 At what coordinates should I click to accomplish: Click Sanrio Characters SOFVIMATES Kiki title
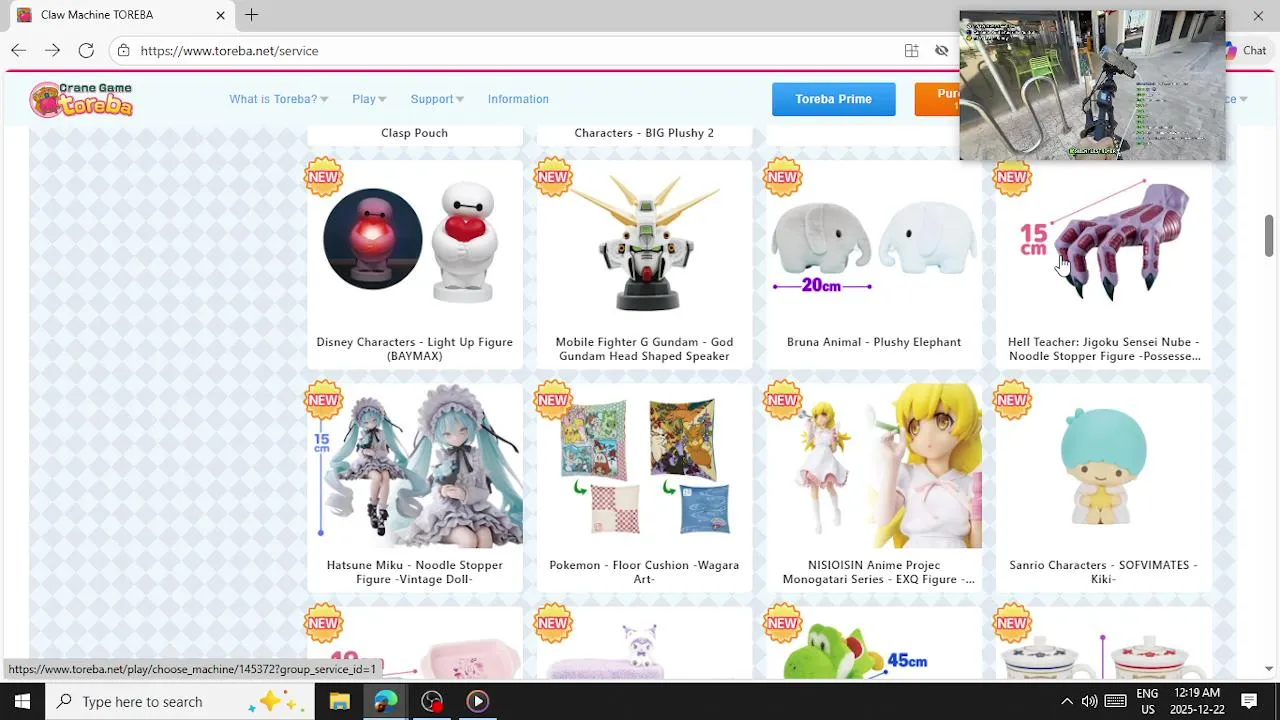pyautogui.click(x=1104, y=572)
